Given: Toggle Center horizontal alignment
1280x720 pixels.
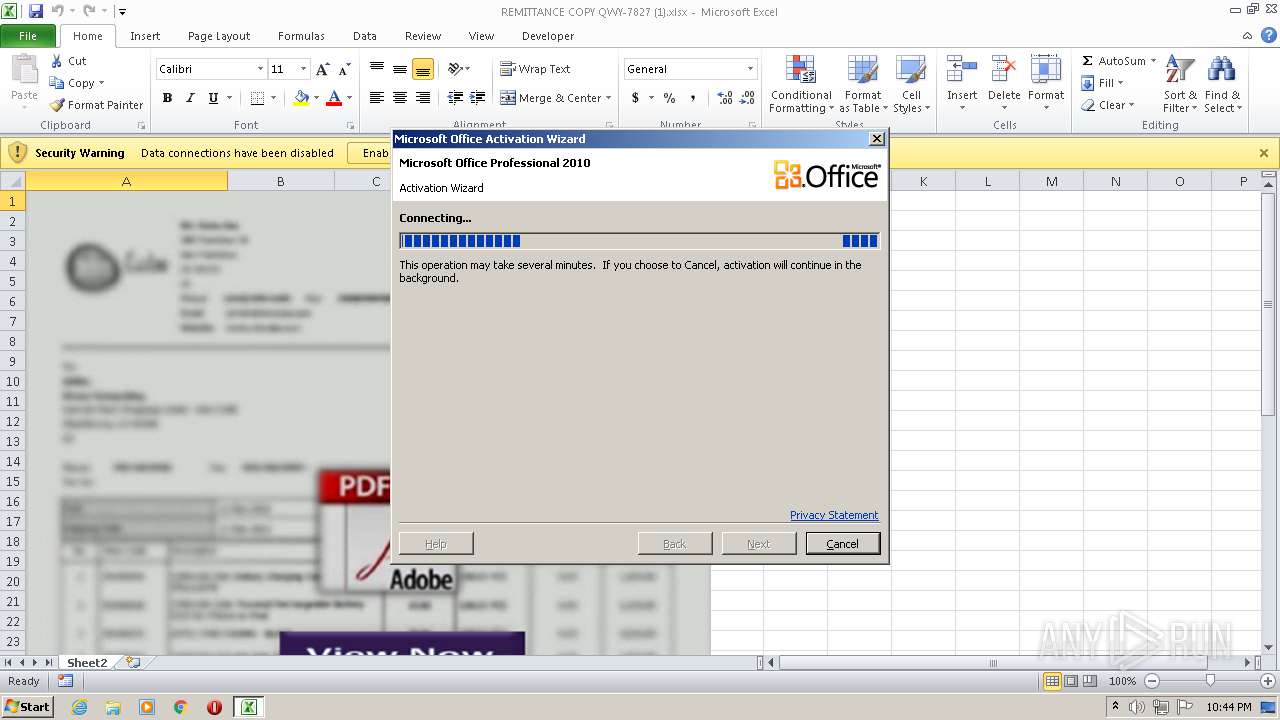Looking at the screenshot, I should pyautogui.click(x=400, y=98).
